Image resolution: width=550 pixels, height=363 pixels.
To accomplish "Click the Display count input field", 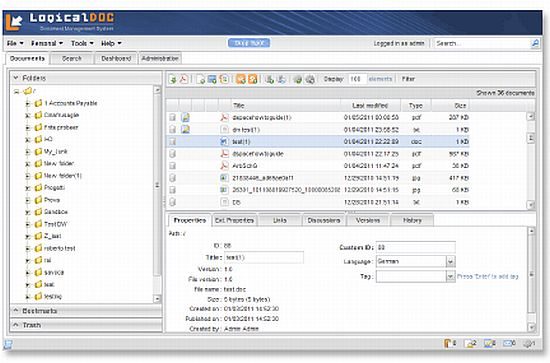I will point(357,79).
